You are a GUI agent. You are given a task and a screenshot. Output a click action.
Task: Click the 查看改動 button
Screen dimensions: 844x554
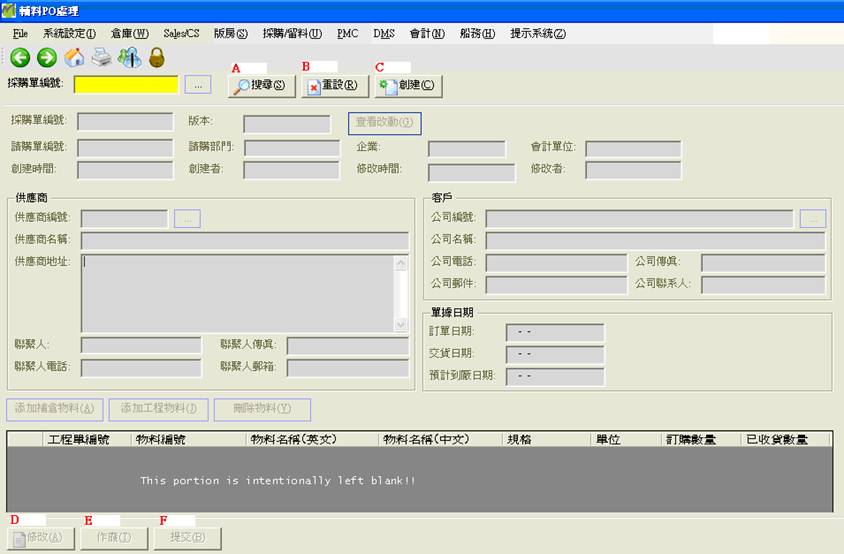point(385,123)
